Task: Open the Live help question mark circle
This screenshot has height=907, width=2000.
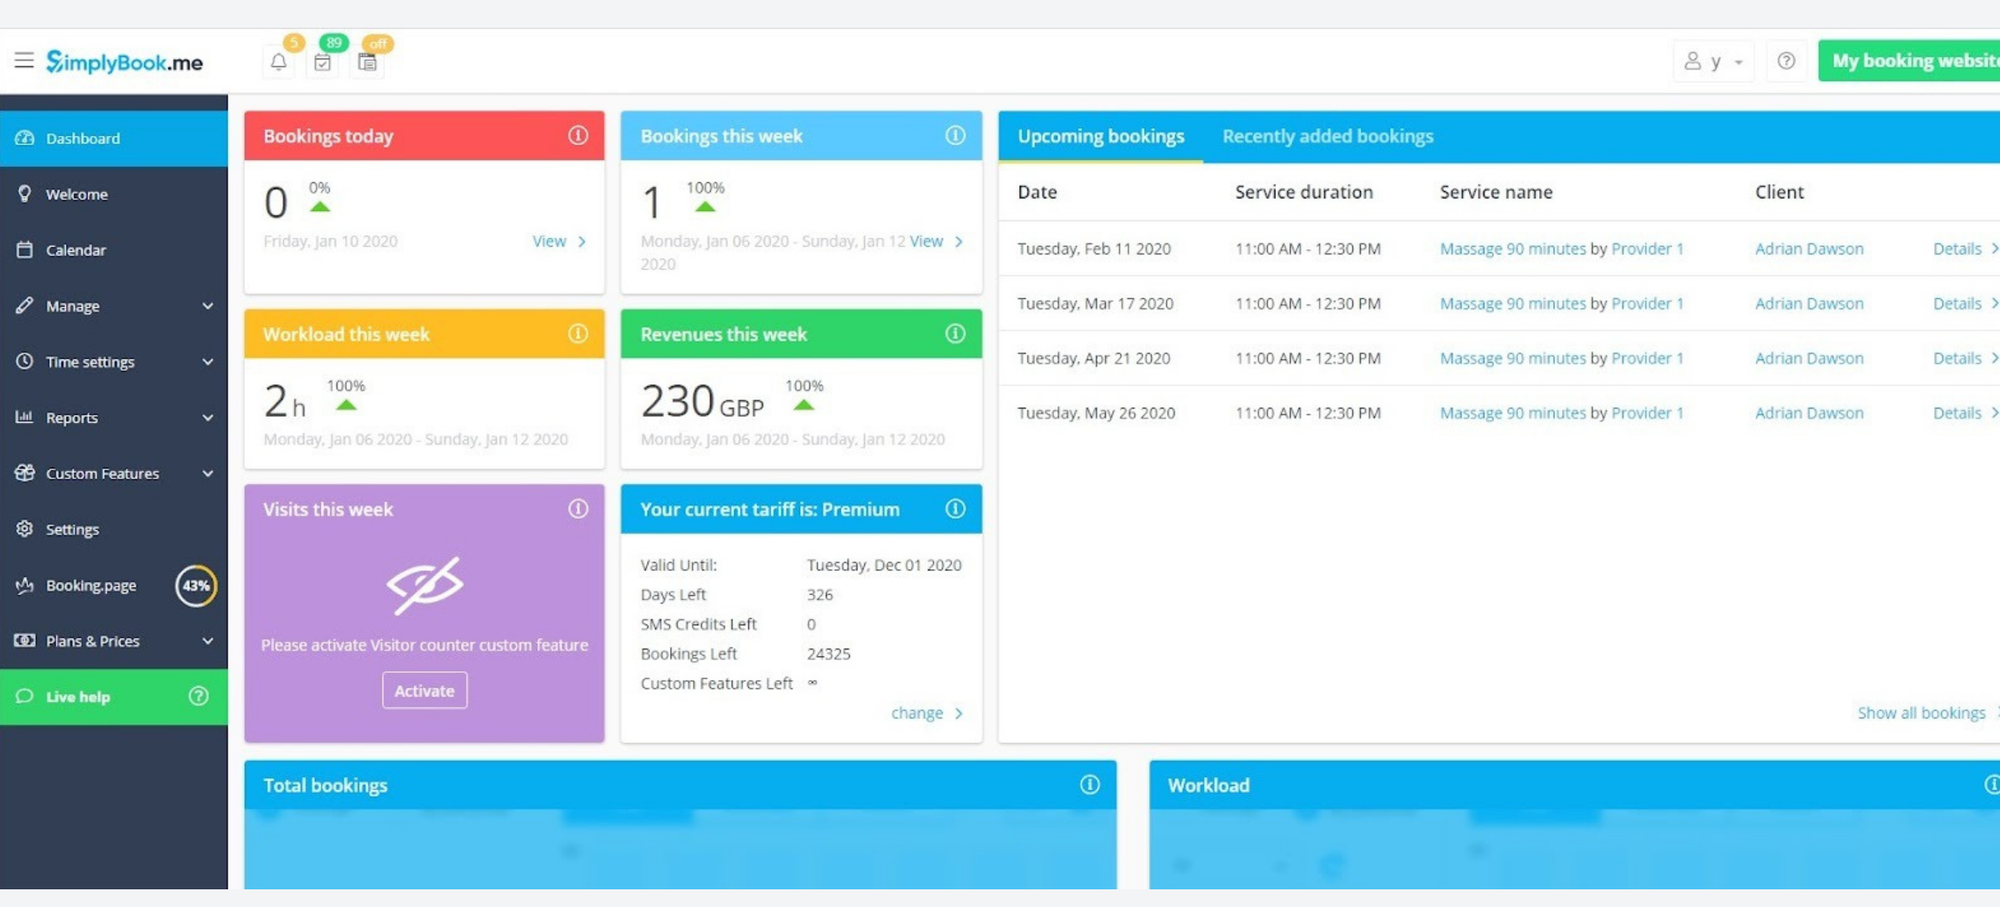Action: coord(198,696)
